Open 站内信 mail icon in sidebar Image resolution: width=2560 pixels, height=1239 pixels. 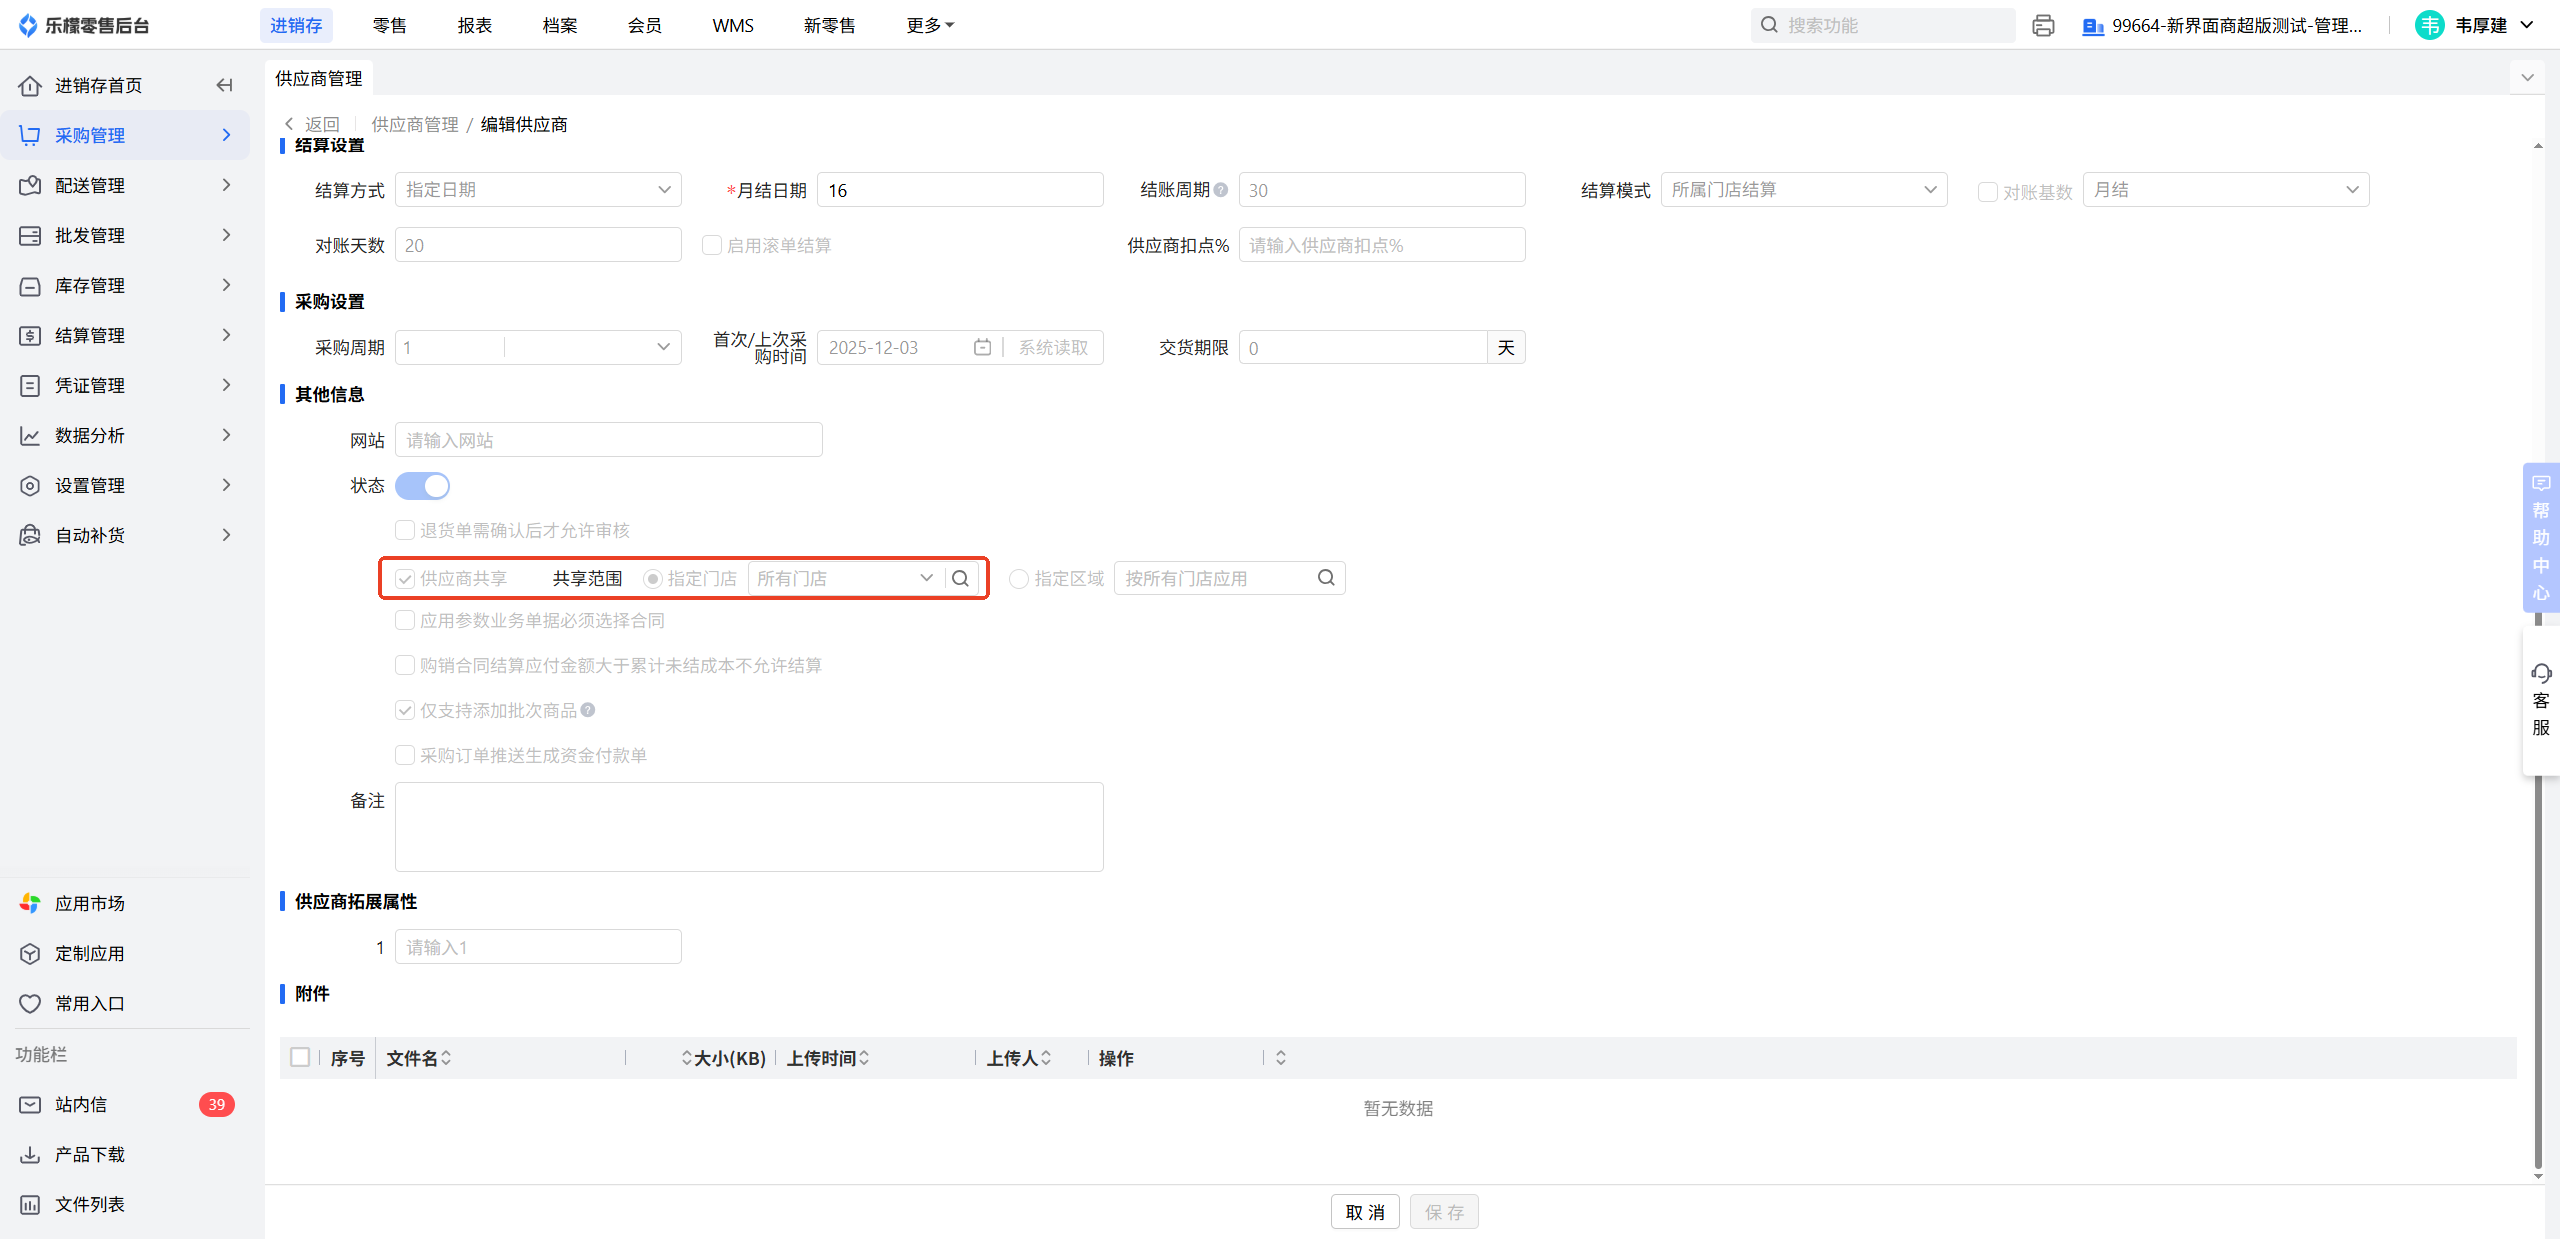[x=30, y=1104]
